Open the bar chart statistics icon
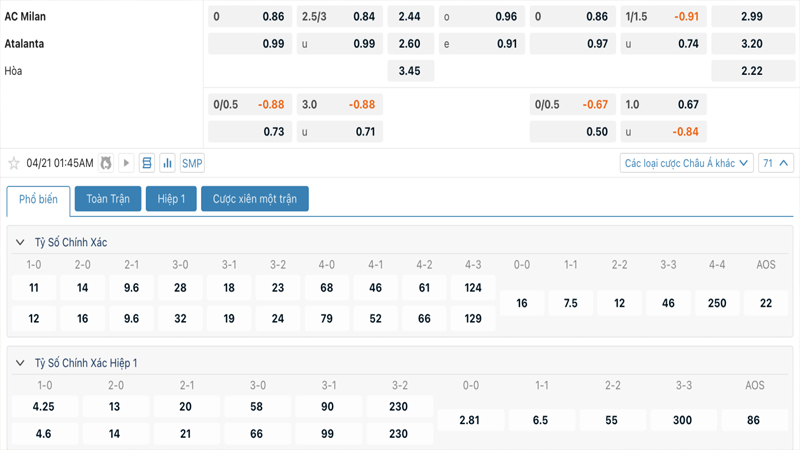Viewport: 800px width, 450px height. click(167, 163)
